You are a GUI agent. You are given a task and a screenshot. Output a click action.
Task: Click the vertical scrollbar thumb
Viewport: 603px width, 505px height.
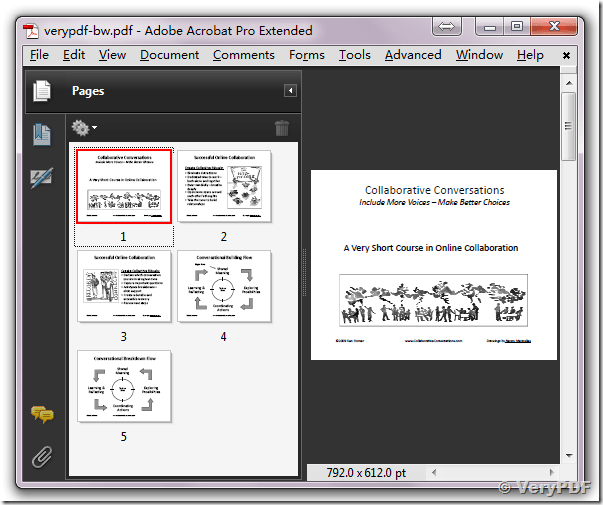coord(569,126)
